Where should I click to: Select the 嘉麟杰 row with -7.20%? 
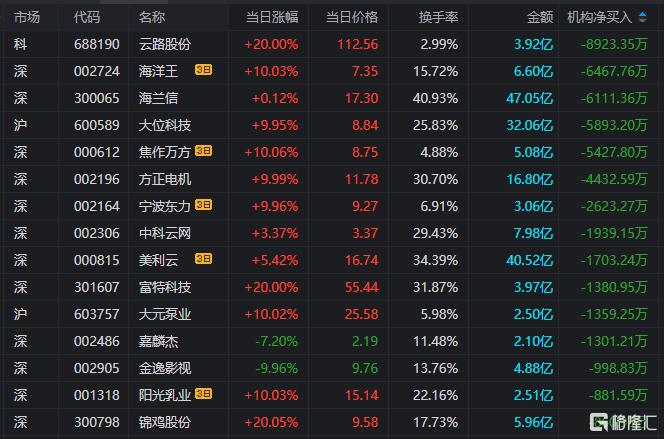tap(332, 341)
